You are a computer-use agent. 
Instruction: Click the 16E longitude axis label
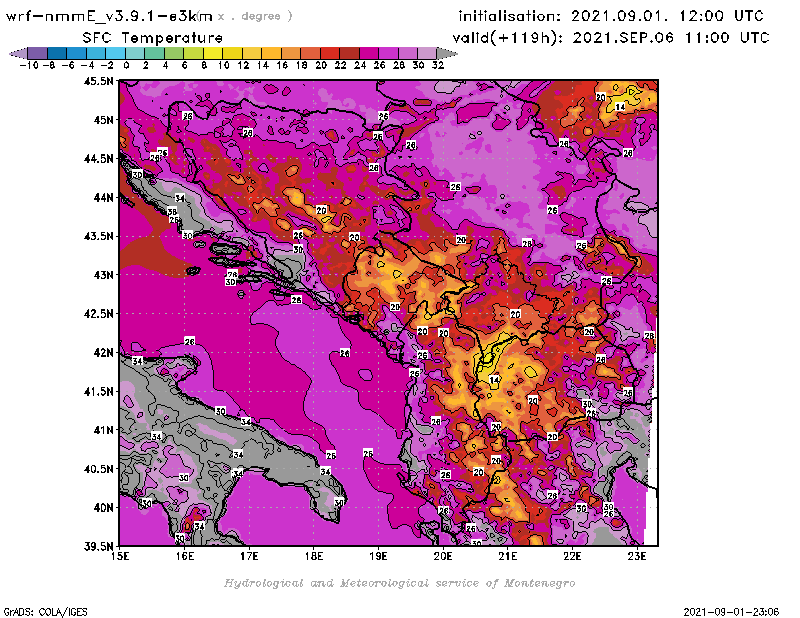pos(184,556)
